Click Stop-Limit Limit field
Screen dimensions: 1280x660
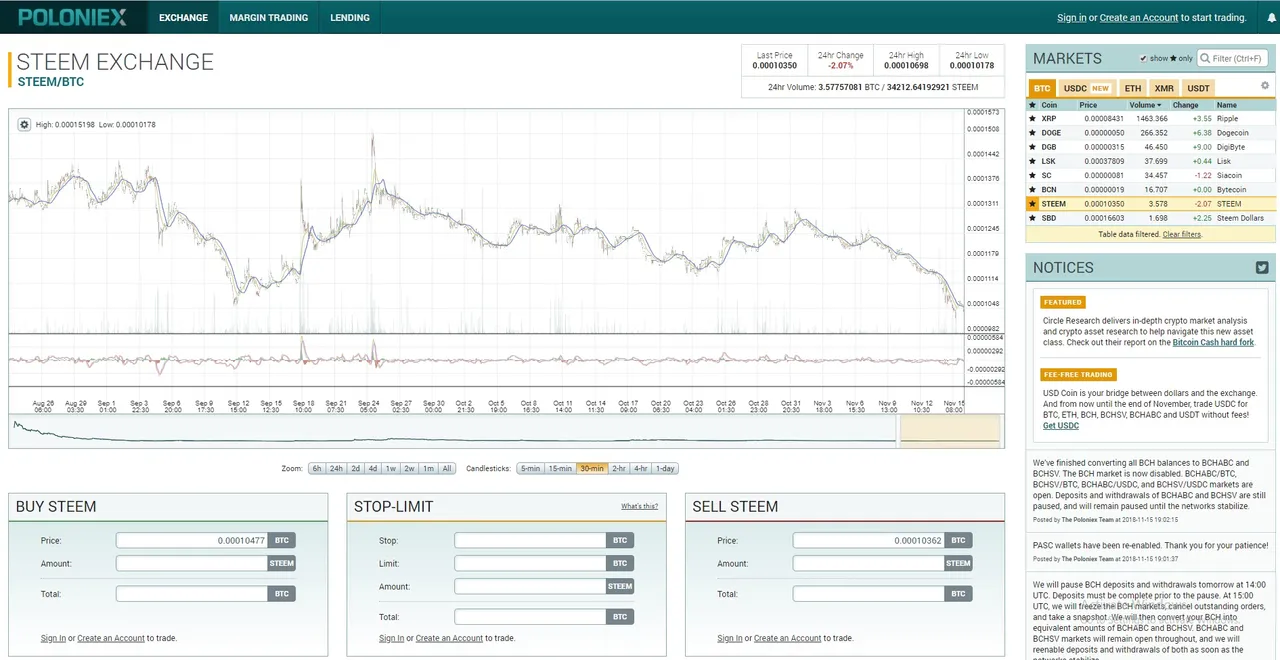pos(530,564)
